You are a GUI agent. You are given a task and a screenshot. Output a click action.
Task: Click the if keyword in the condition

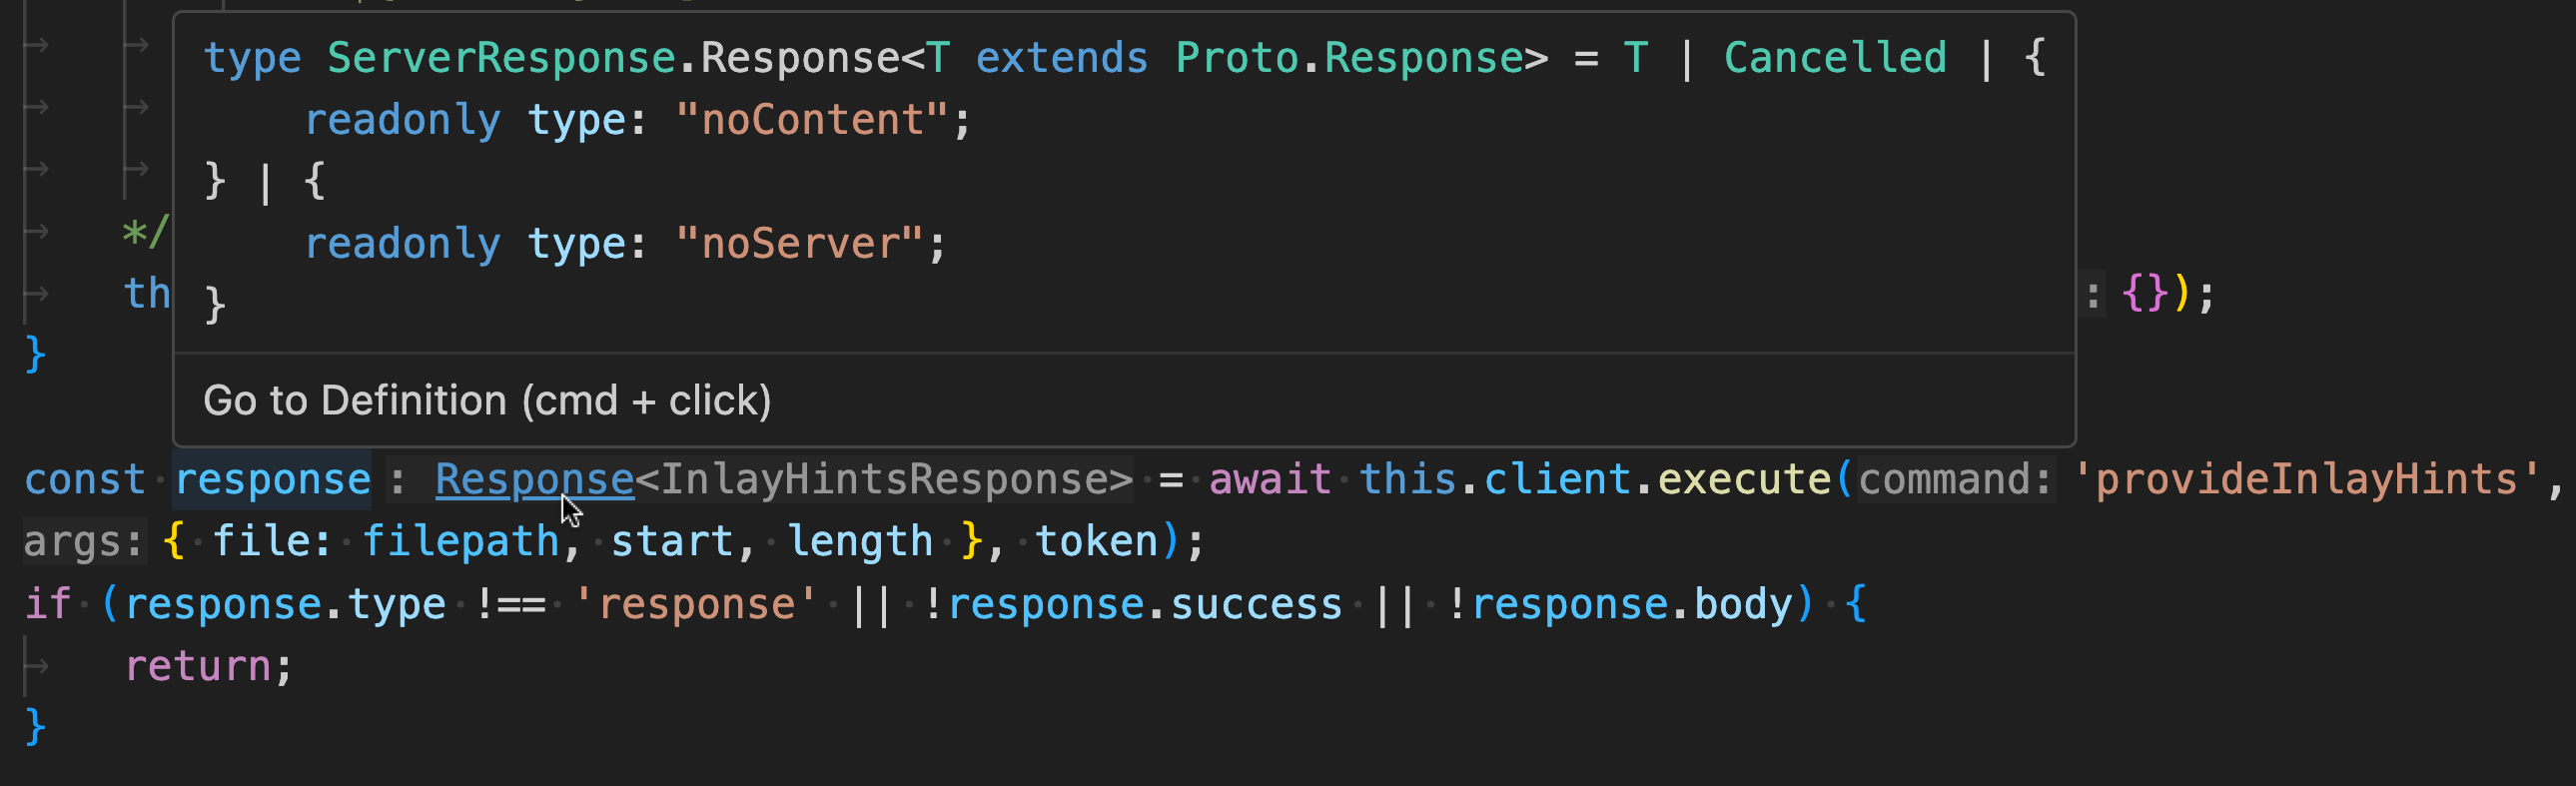click(47, 603)
